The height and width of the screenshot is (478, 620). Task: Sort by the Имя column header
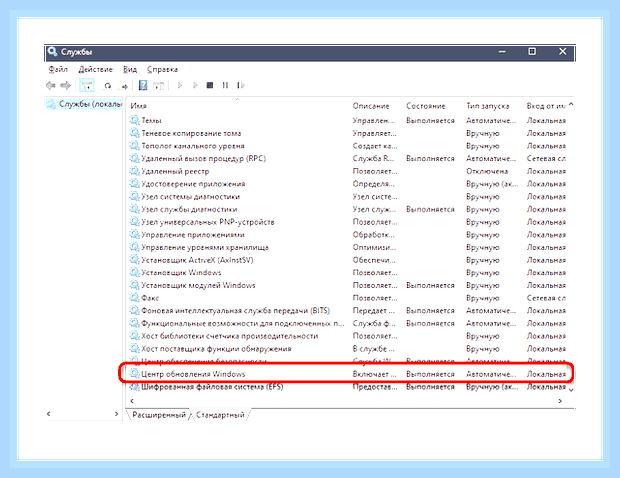coord(138,106)
